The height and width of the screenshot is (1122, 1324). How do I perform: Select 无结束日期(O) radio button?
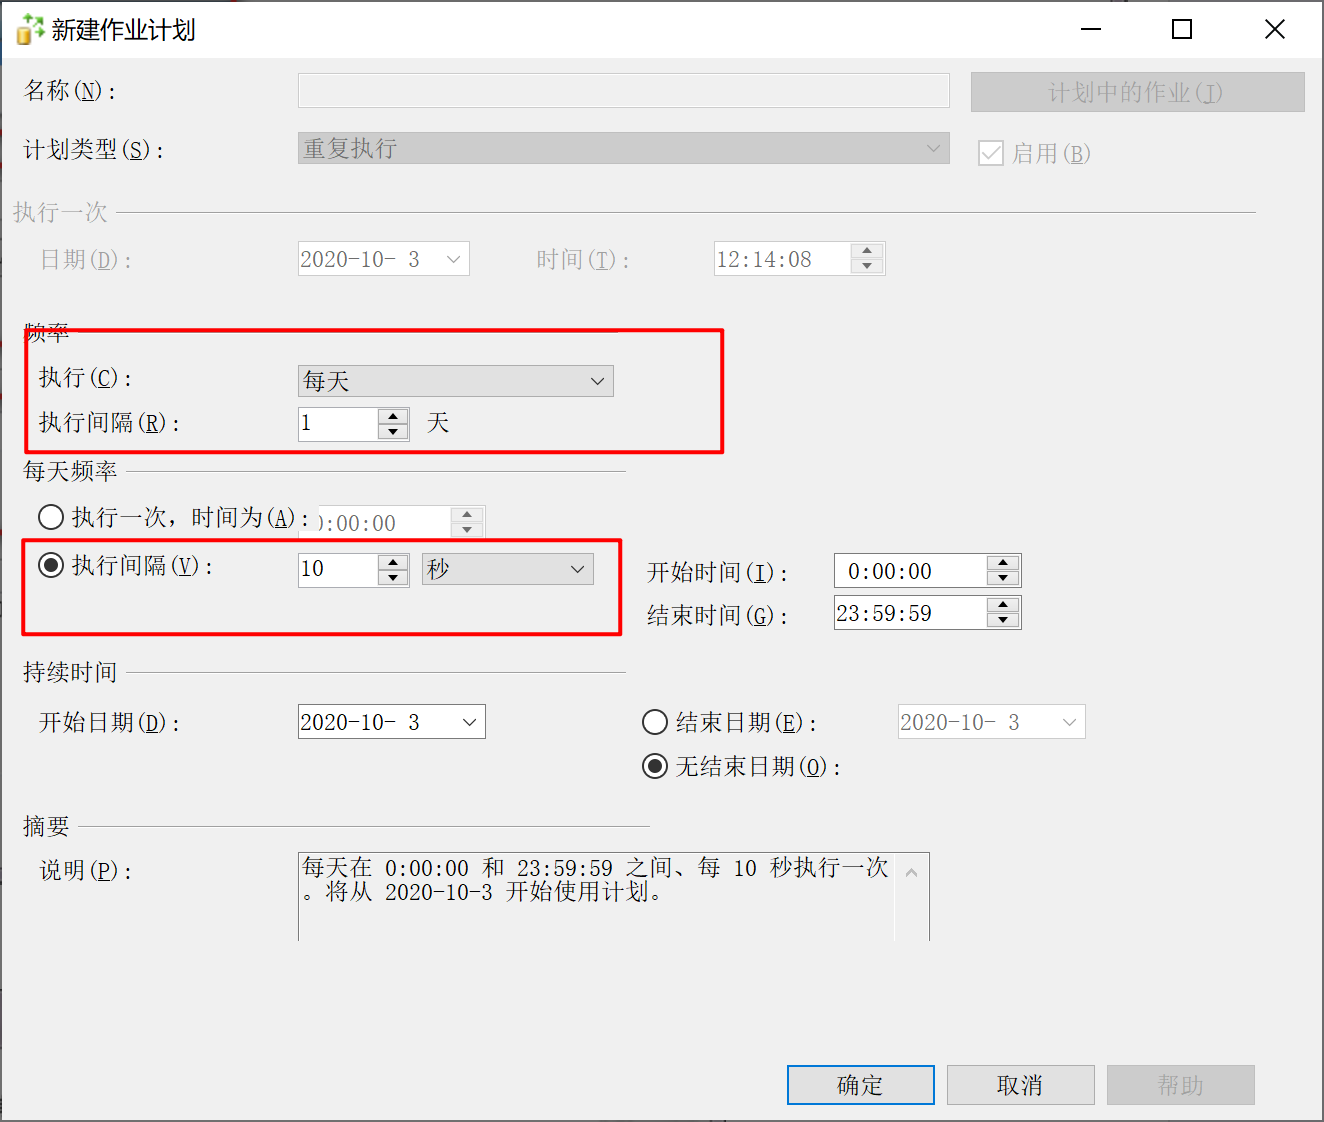coord(655,767)
